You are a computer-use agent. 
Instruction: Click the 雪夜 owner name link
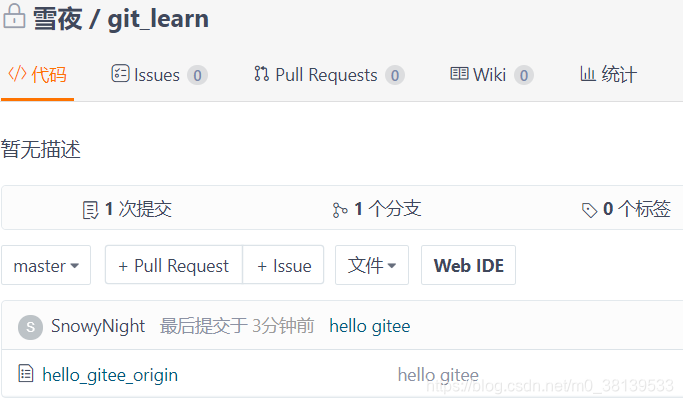tap(57, 19)
